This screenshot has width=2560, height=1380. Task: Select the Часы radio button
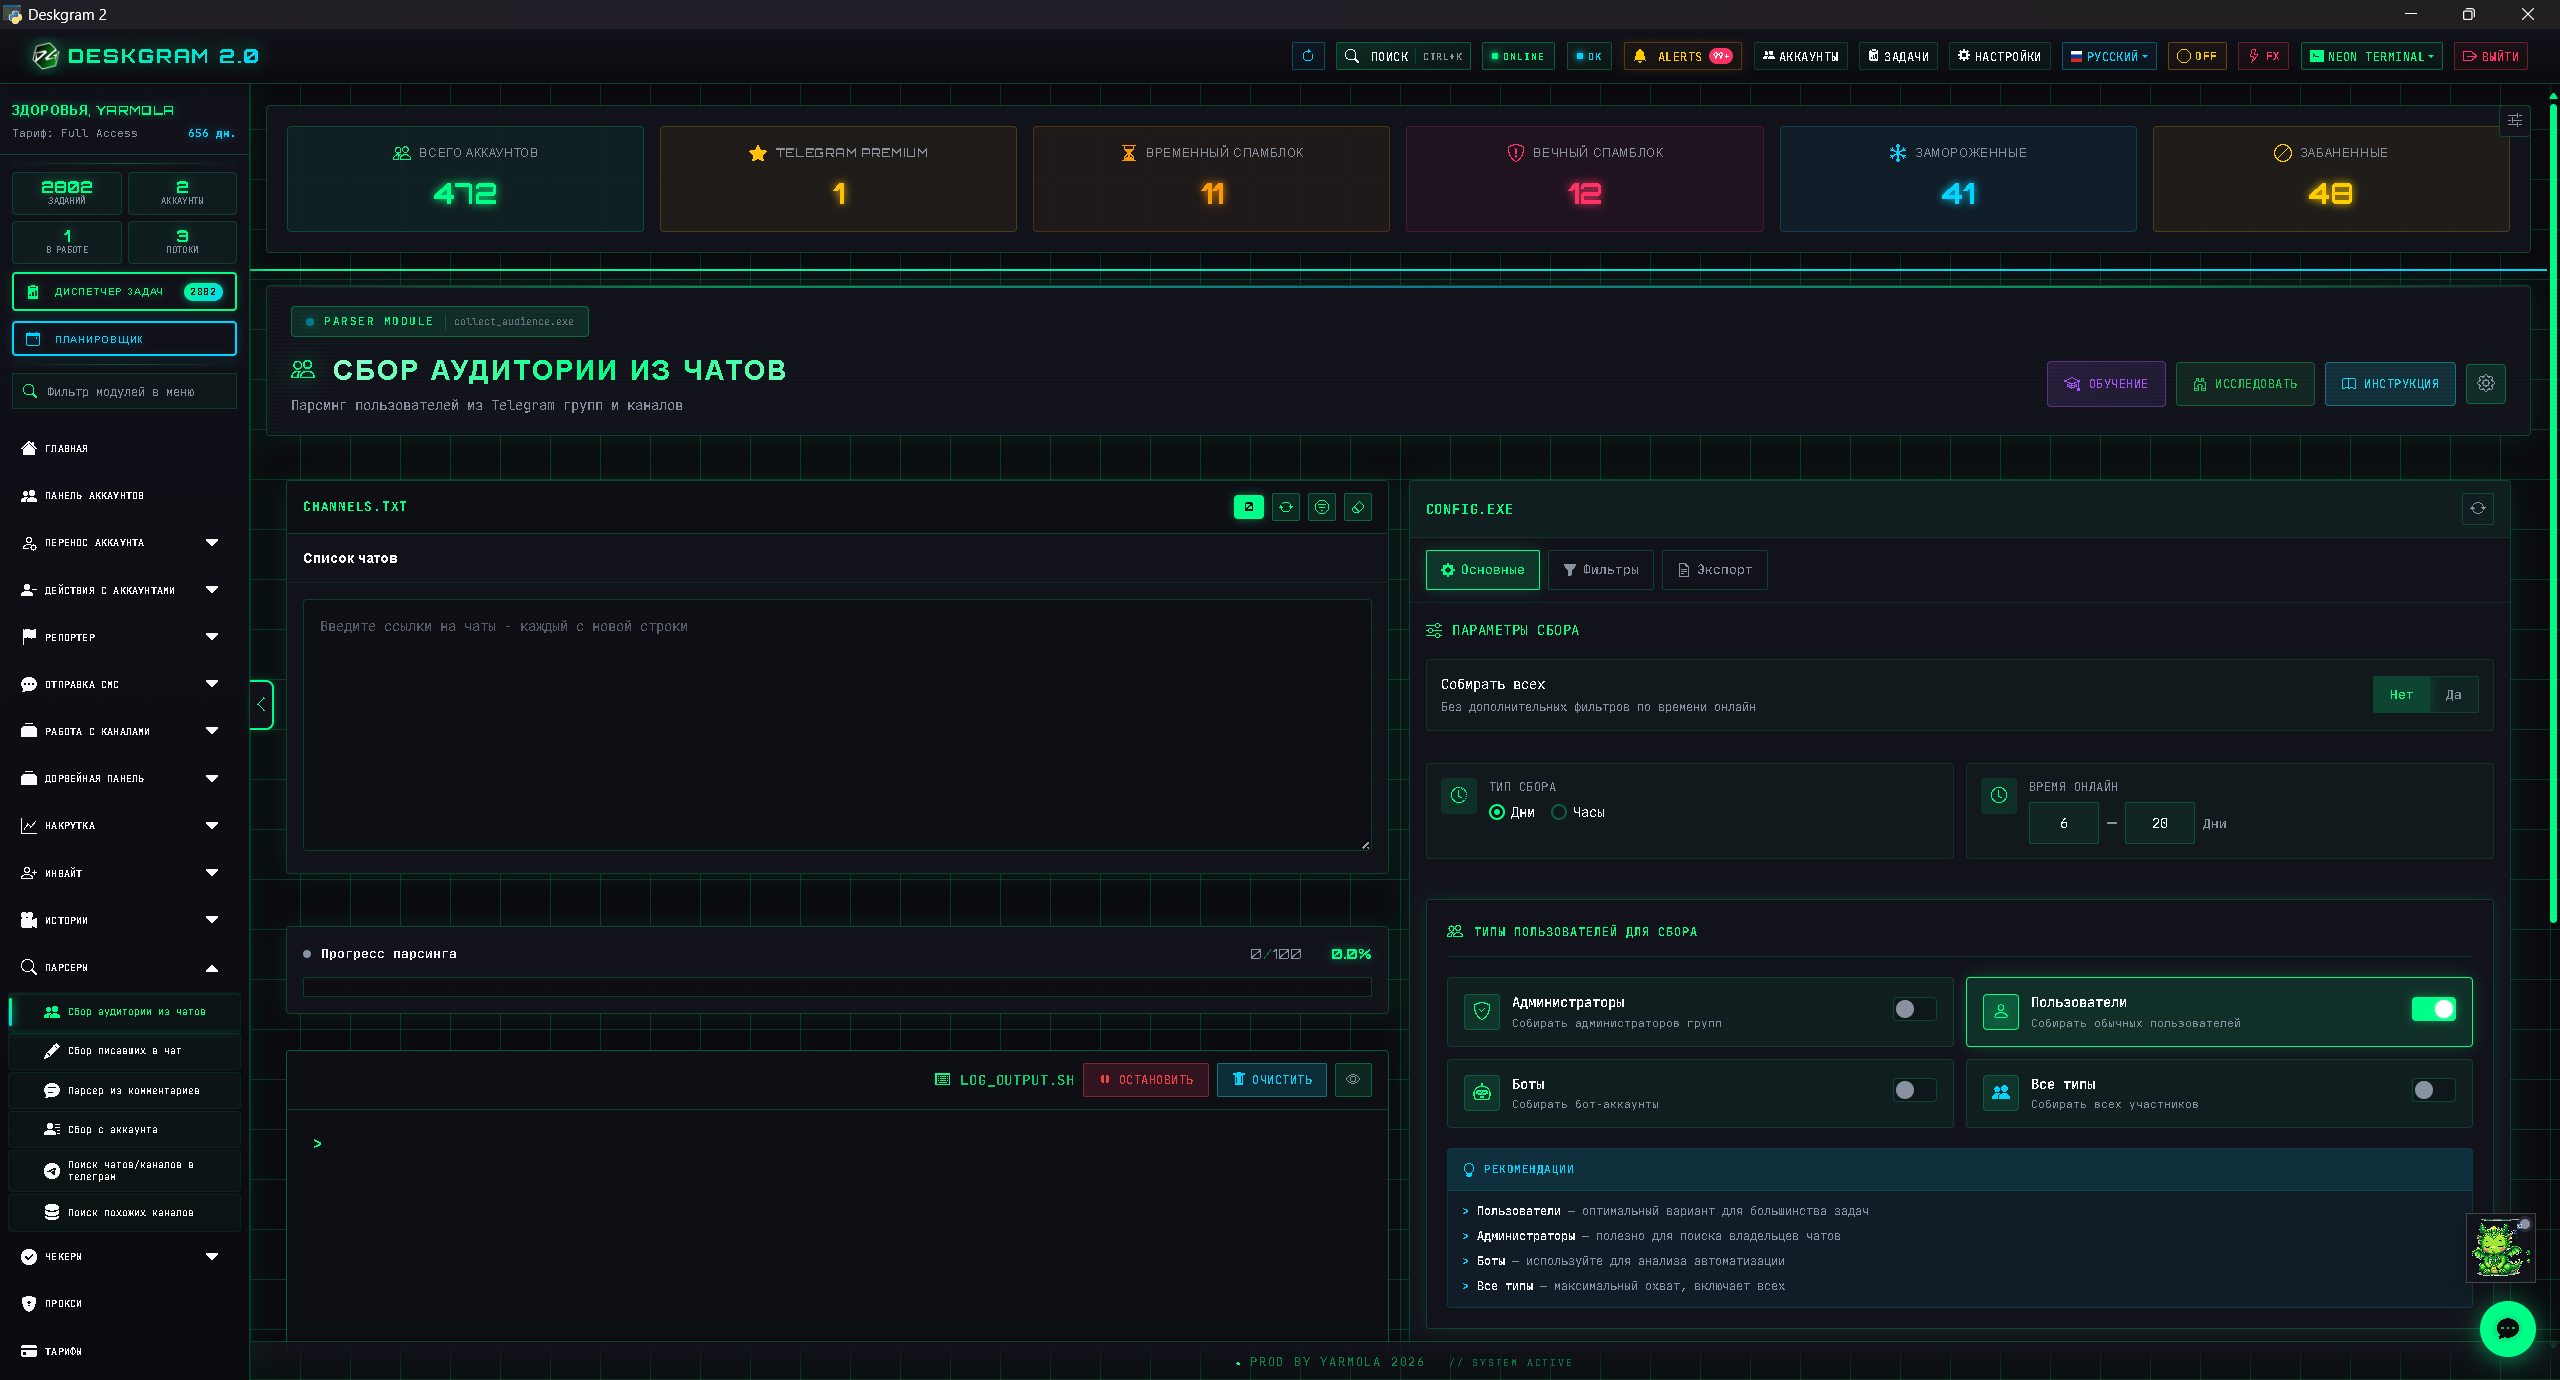pos(1559,812)
